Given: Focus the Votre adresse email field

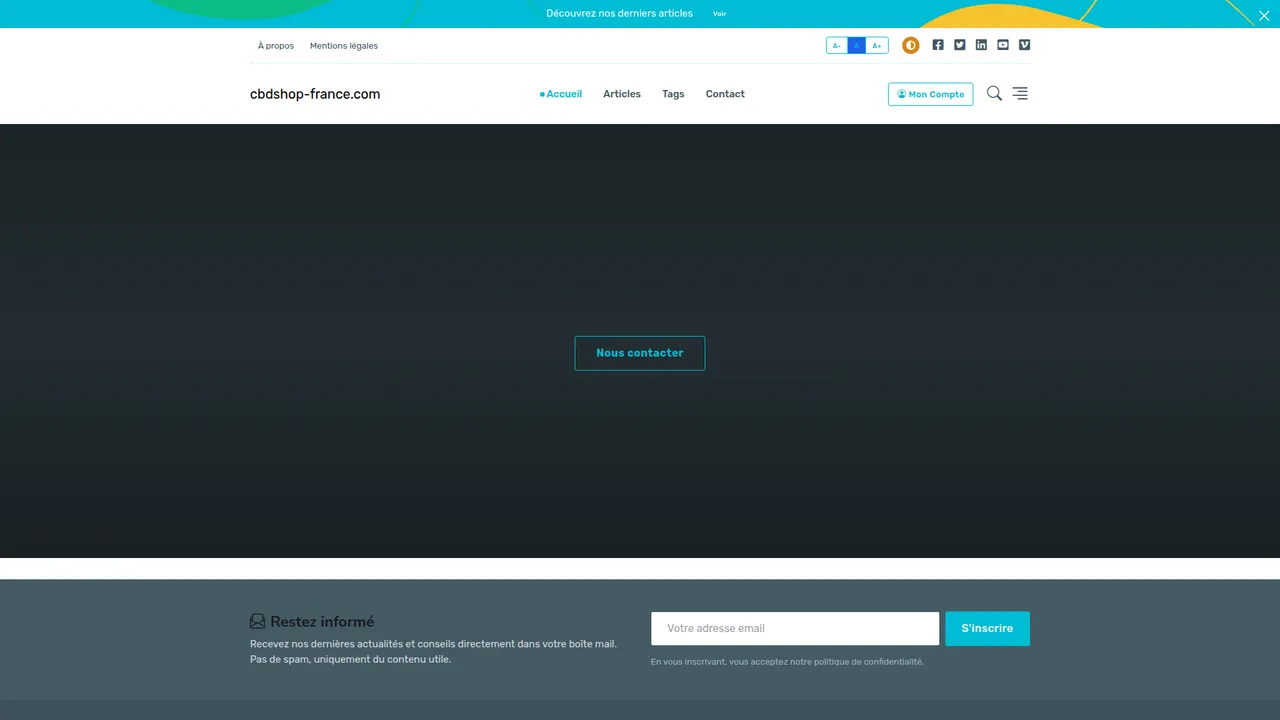Looking at the screenshot, I should coord(795,628).
